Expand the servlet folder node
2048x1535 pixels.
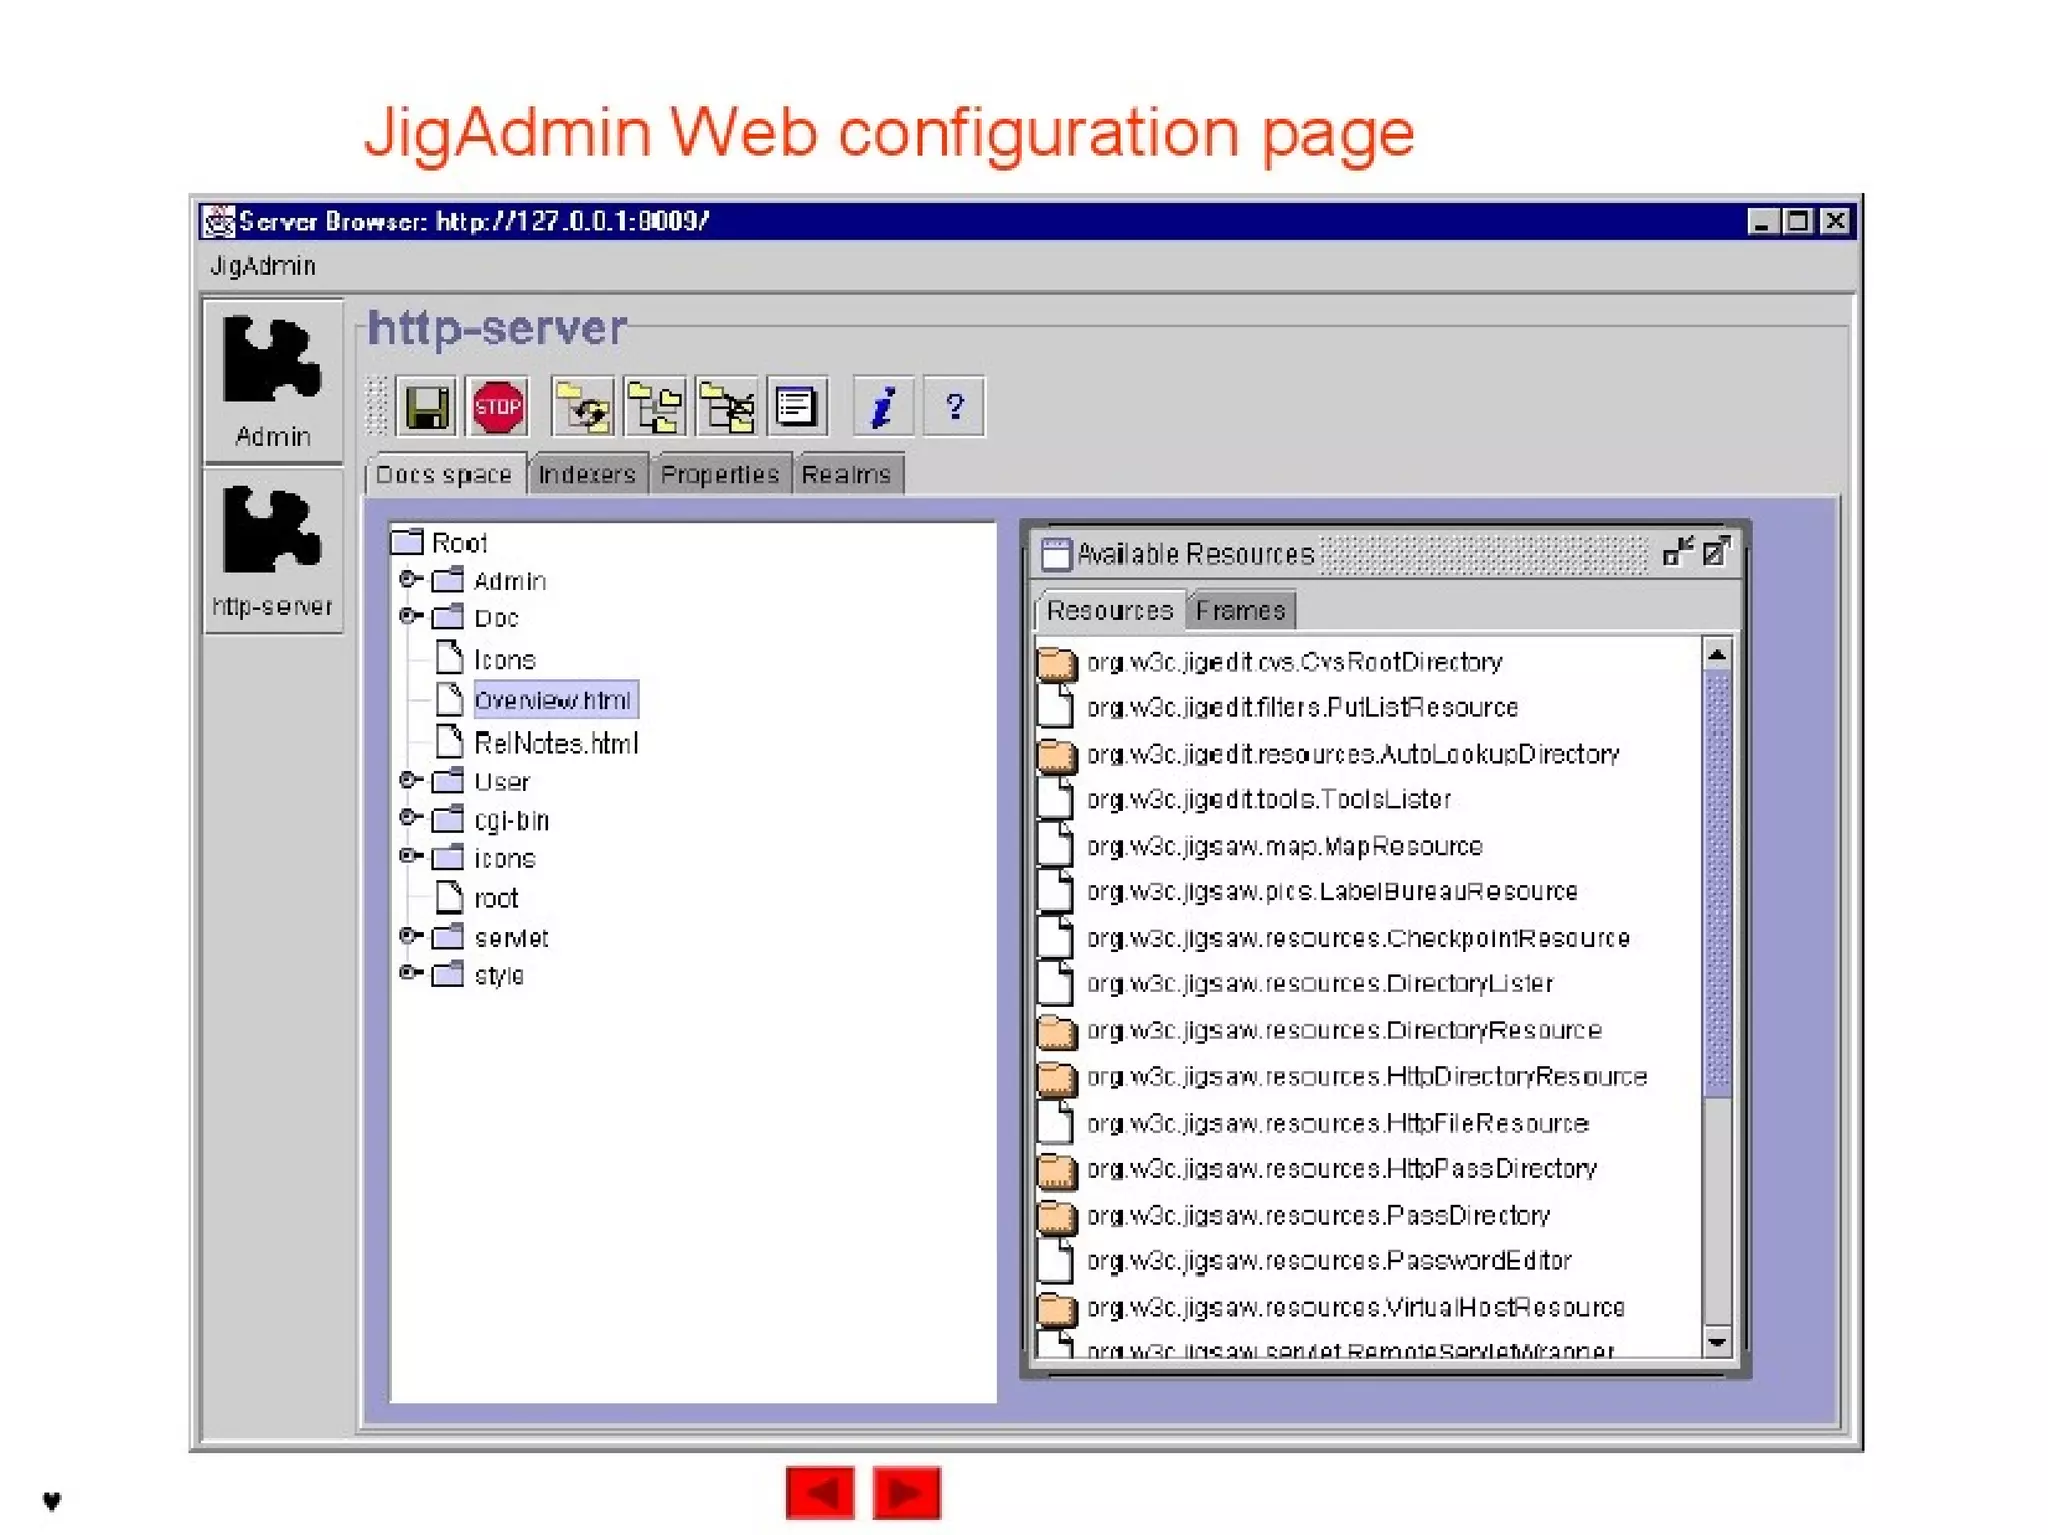pos(410,936)
